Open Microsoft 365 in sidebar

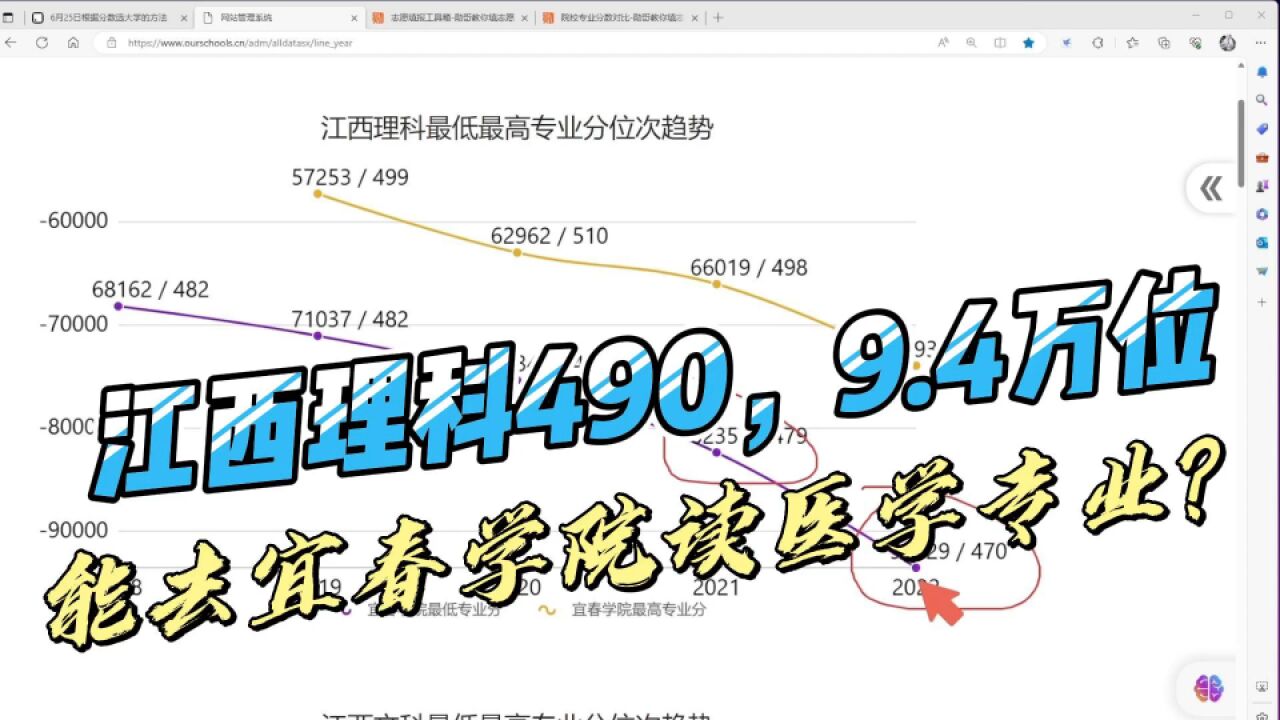pyautogui.click(x=1262, y=214)
